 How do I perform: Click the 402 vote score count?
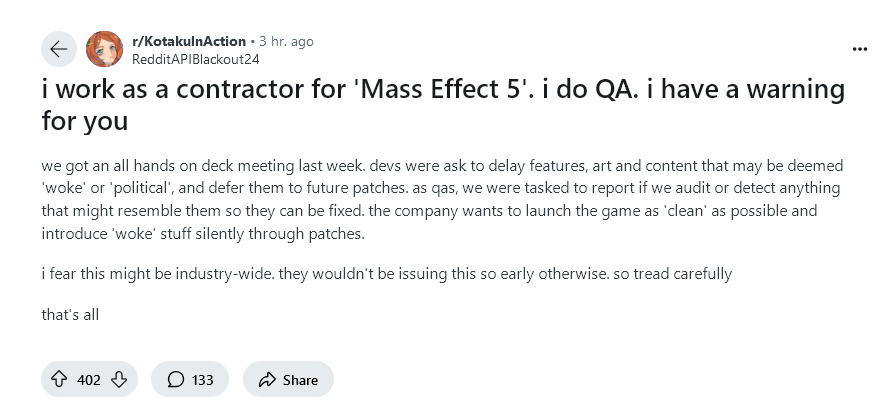pyautogui.click(x=89, y=380)
